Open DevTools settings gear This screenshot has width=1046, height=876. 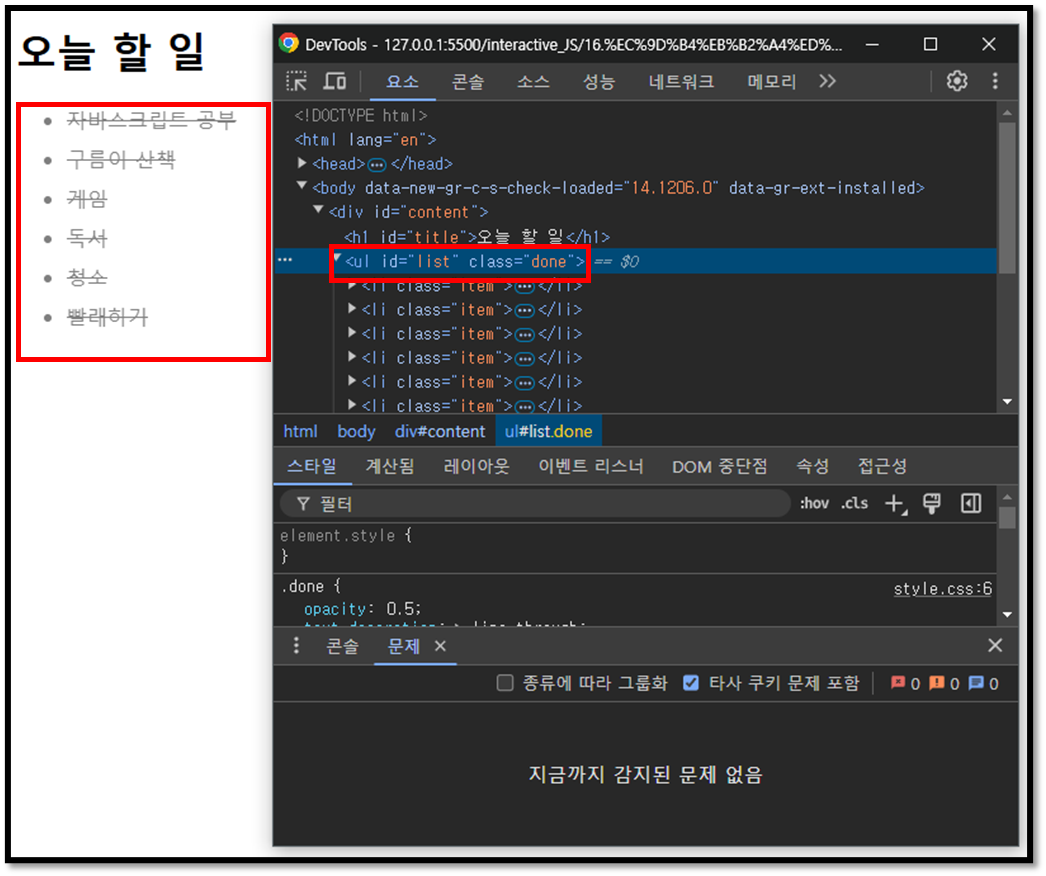click(957, 81)
